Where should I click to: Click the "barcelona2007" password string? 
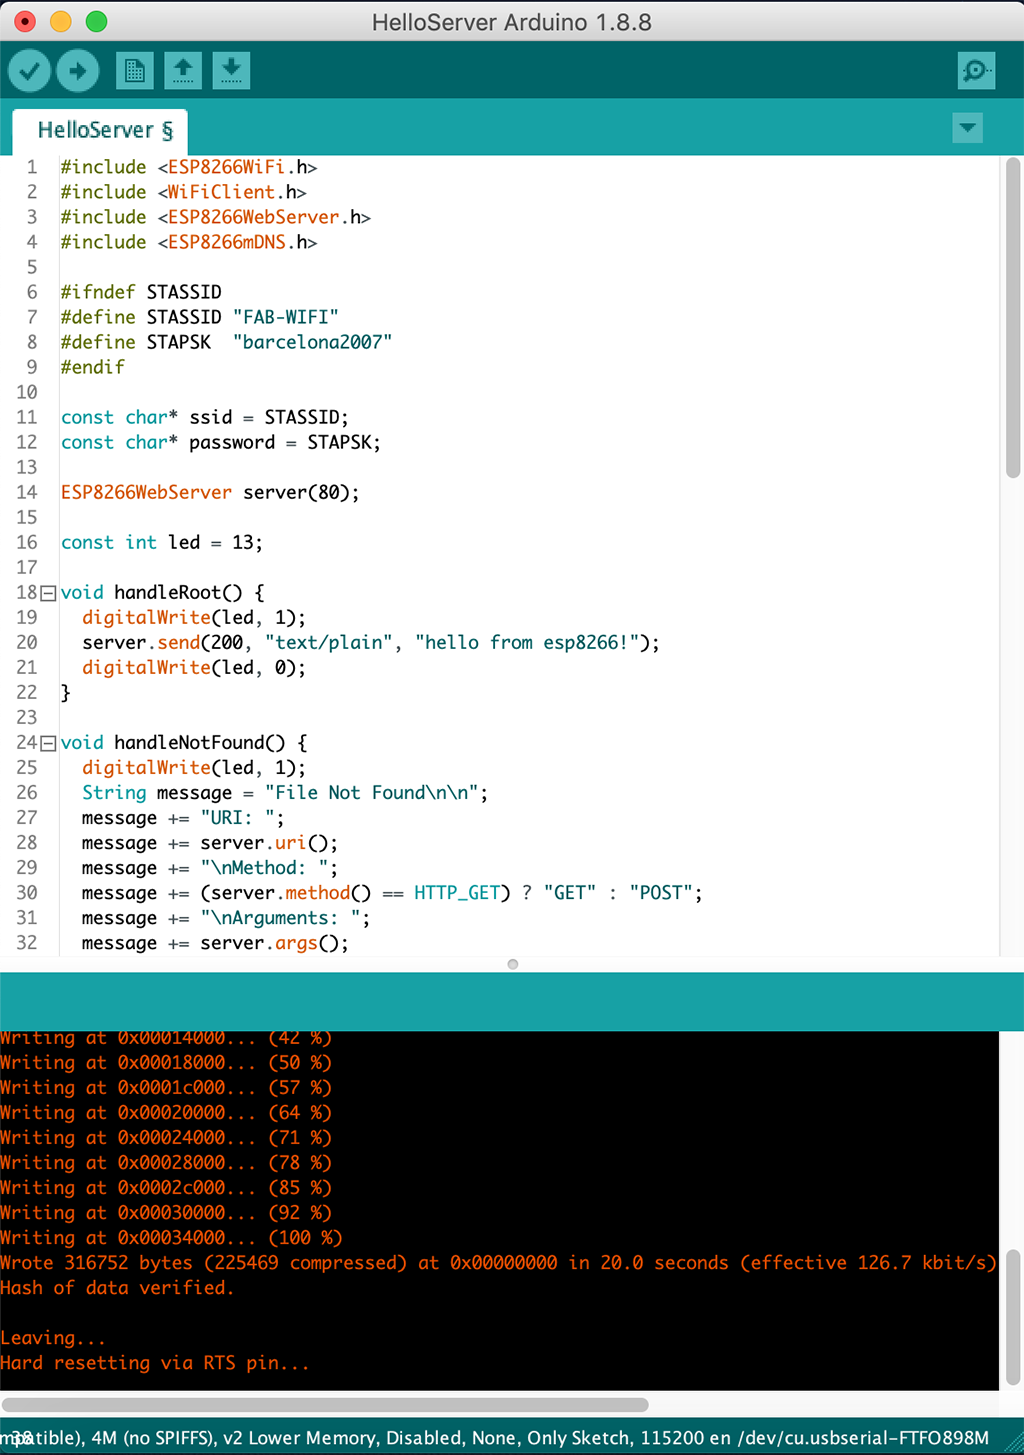[x=312, y=342]
